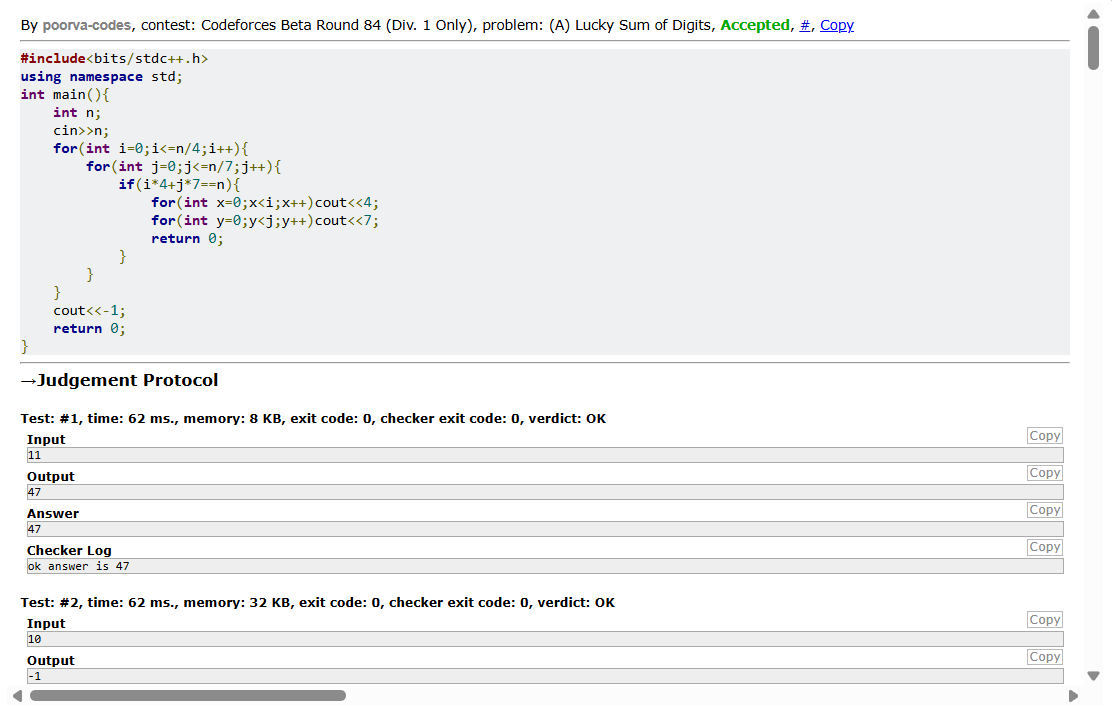Click the Test #2 Input field containing 10

[x=545, y=639]
